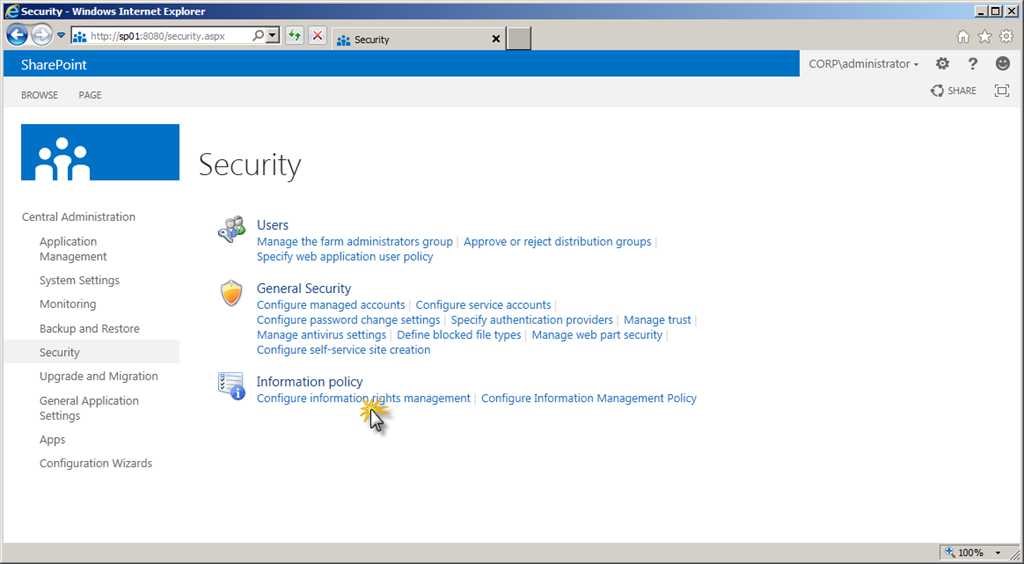The width and height of the screenshot is (1024, 564).
Task: Open Configure managed accounts link
Action: click(x=330, y=305)
